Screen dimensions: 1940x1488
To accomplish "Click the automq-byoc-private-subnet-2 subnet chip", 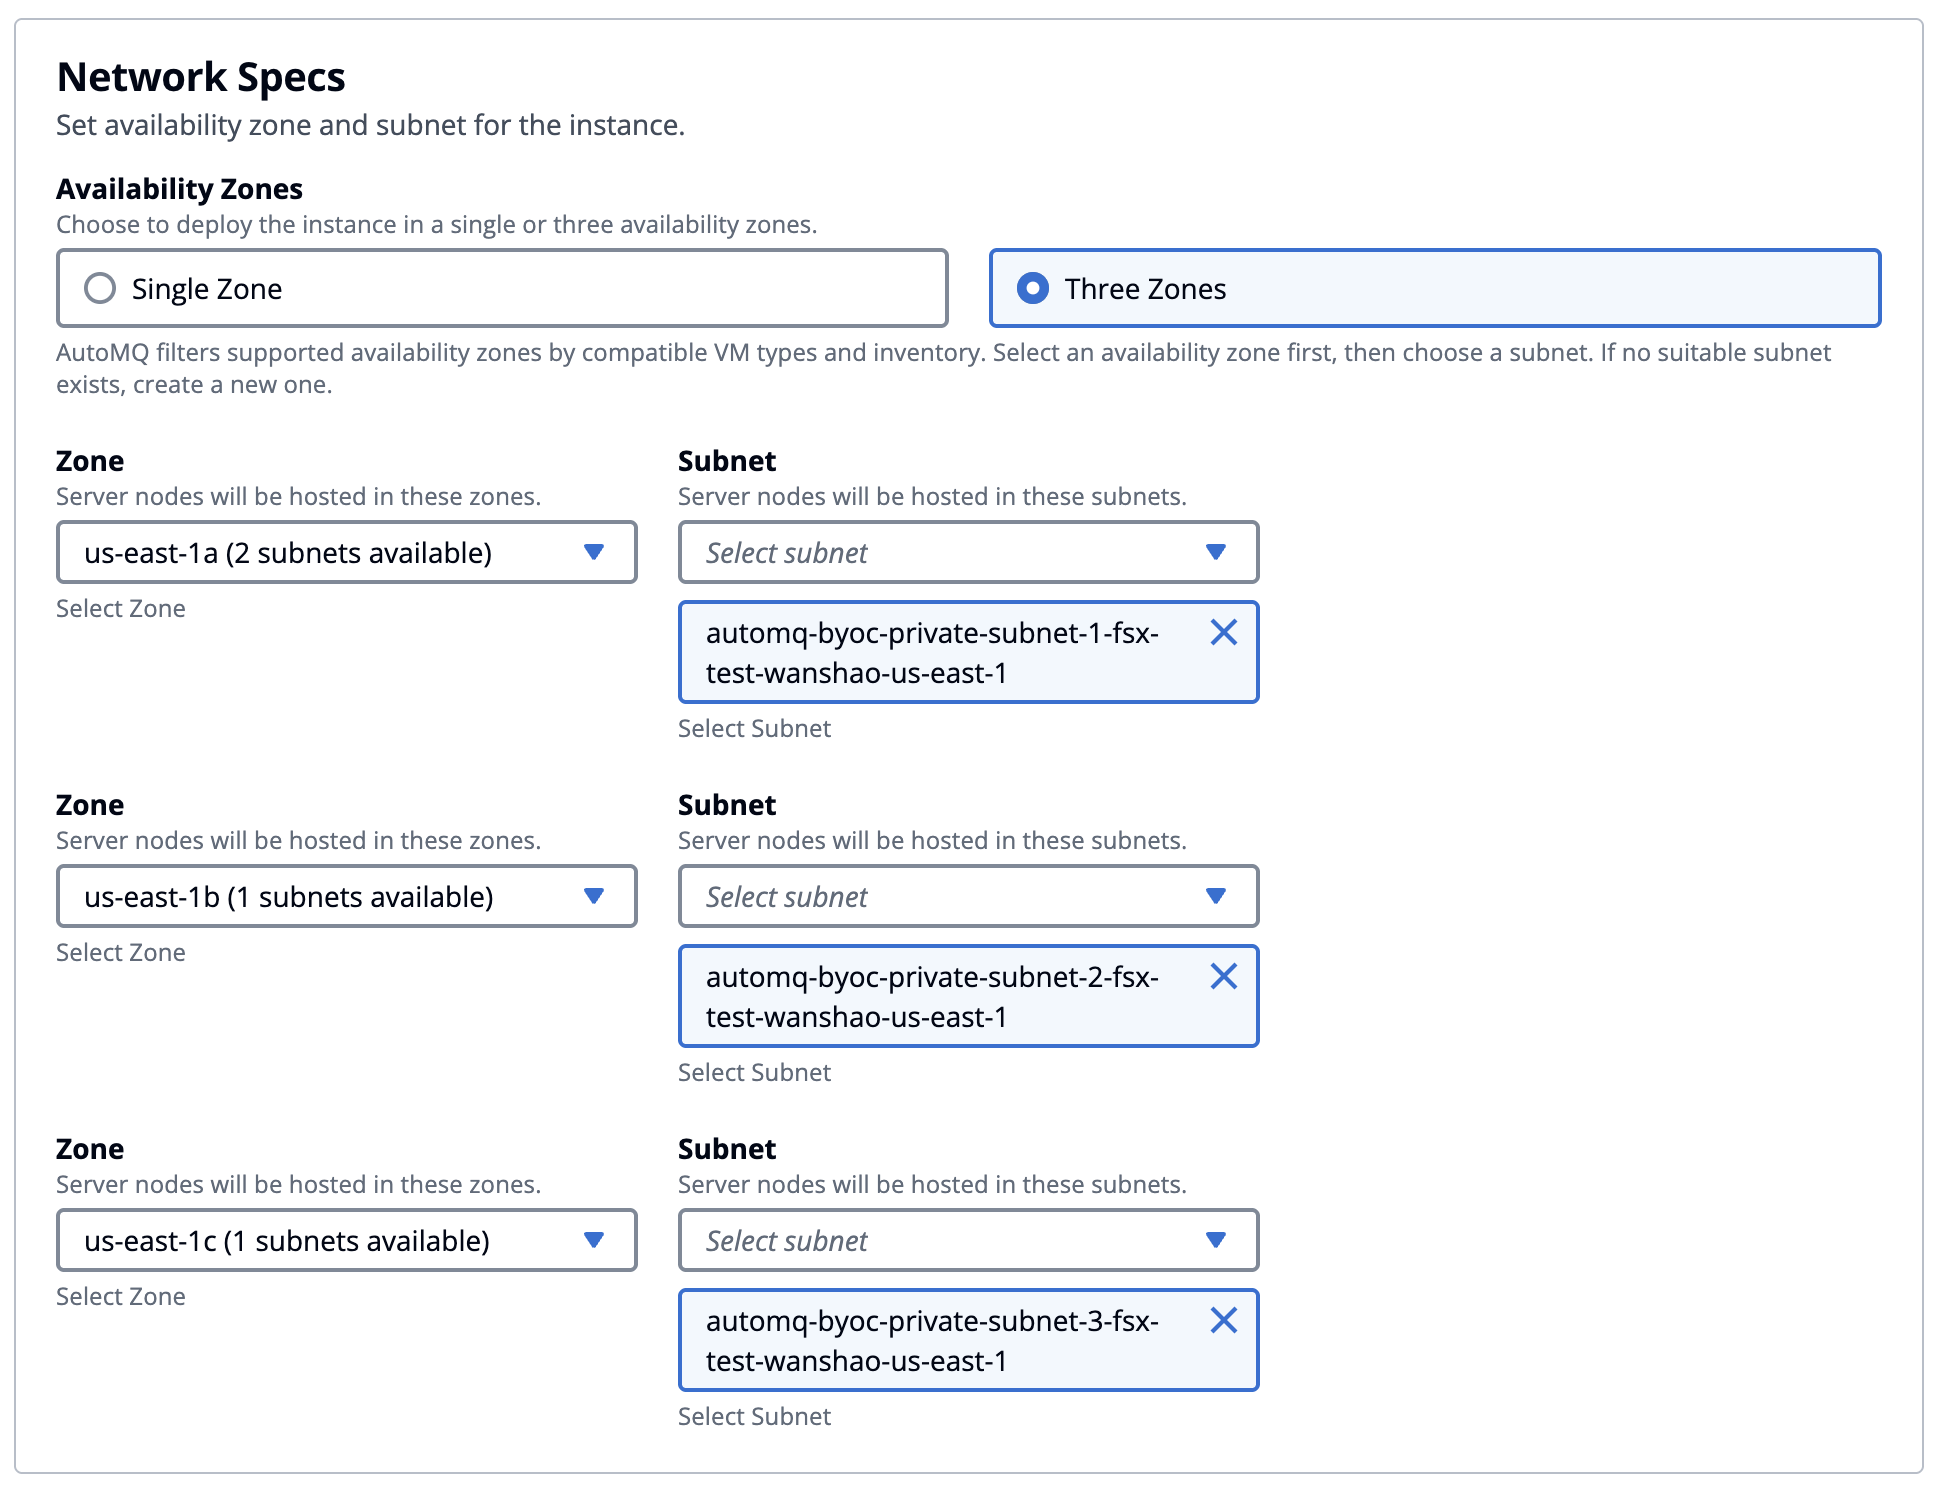I will click(930, 997).
